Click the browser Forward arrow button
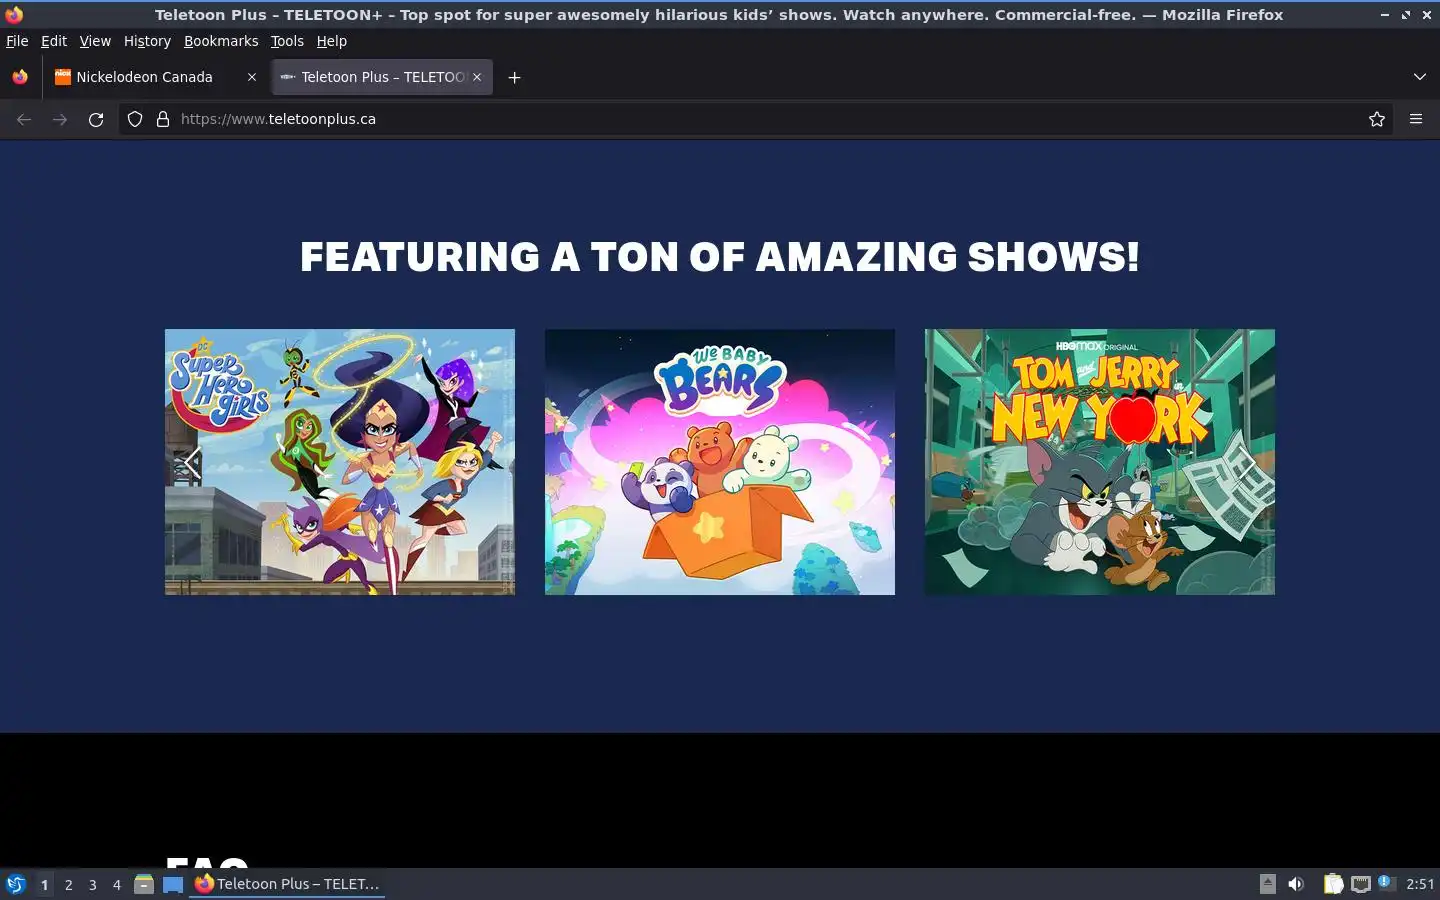The image size is (1440, 900). [x=60, y=119]
